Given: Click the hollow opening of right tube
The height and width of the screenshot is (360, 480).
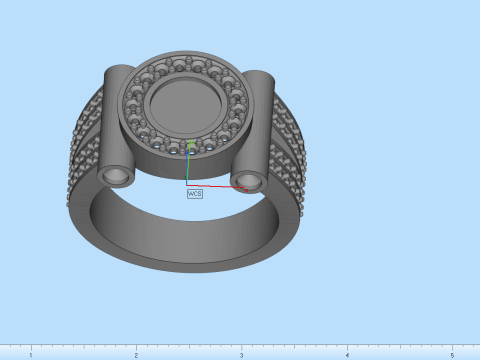Looking at the screenshot, I should (249, 182).
